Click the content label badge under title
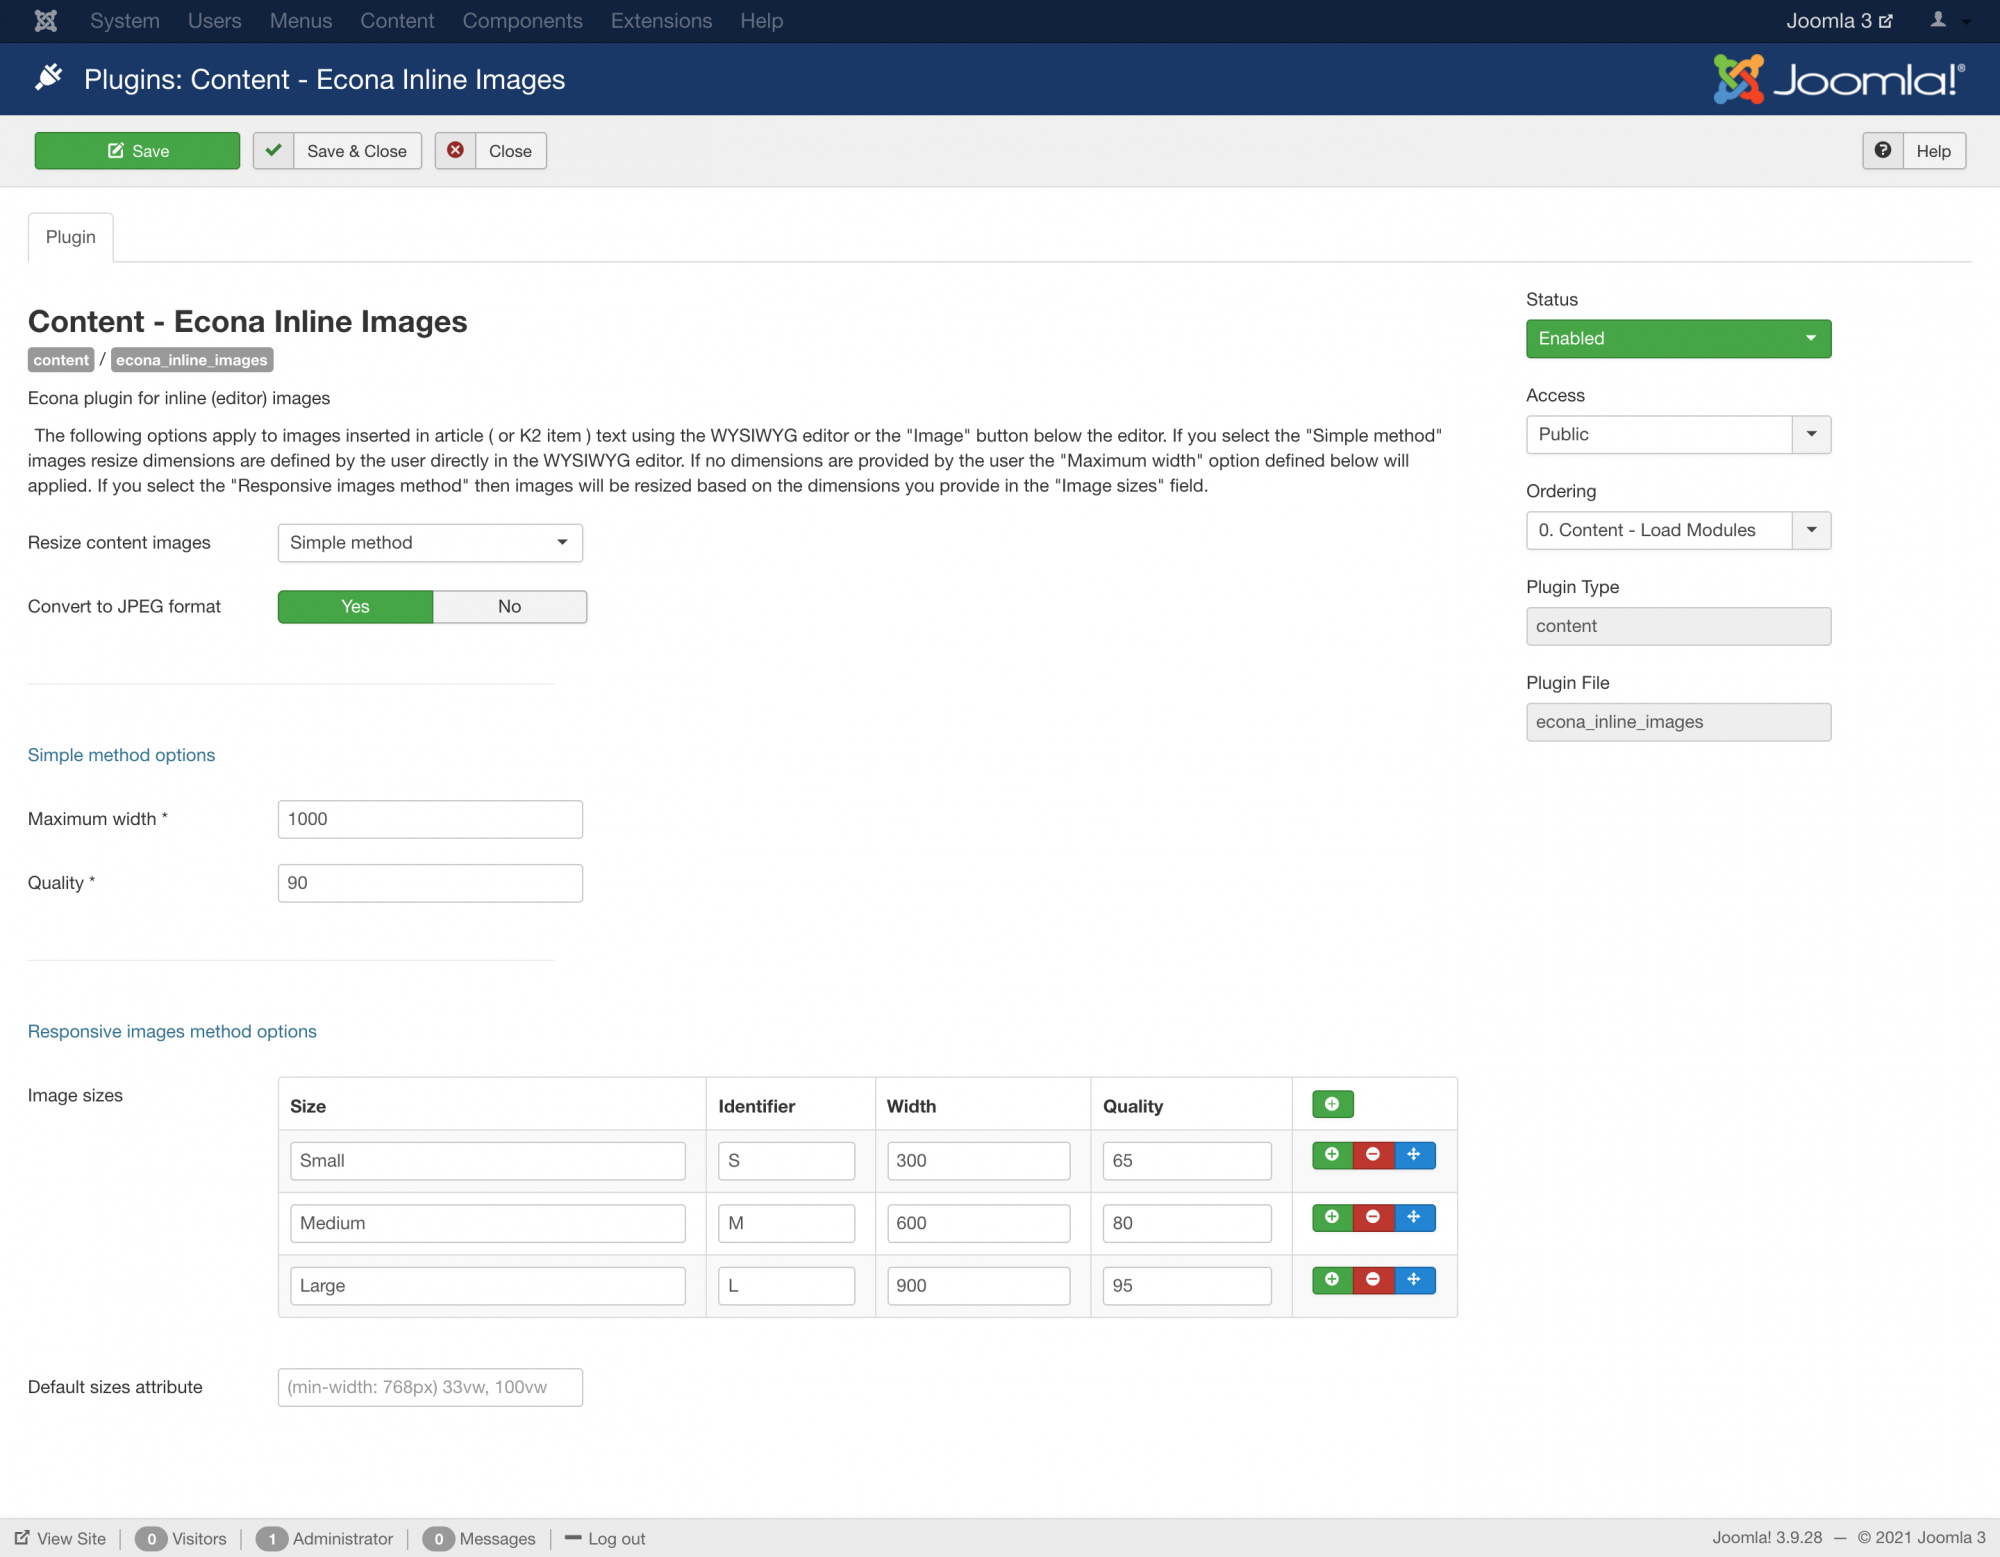This screenshot has height=1557, width=2000. coord(61,360)
